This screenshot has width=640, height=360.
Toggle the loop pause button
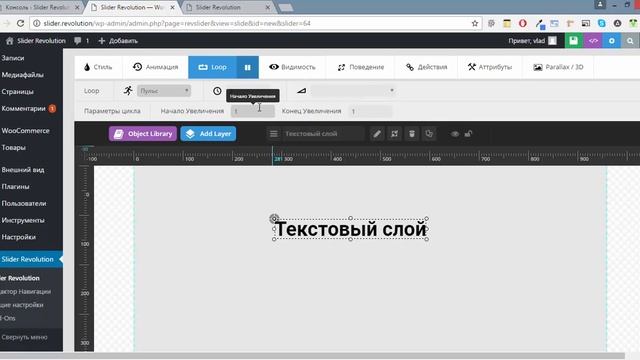pyautogui.click(x=247, y=67)
